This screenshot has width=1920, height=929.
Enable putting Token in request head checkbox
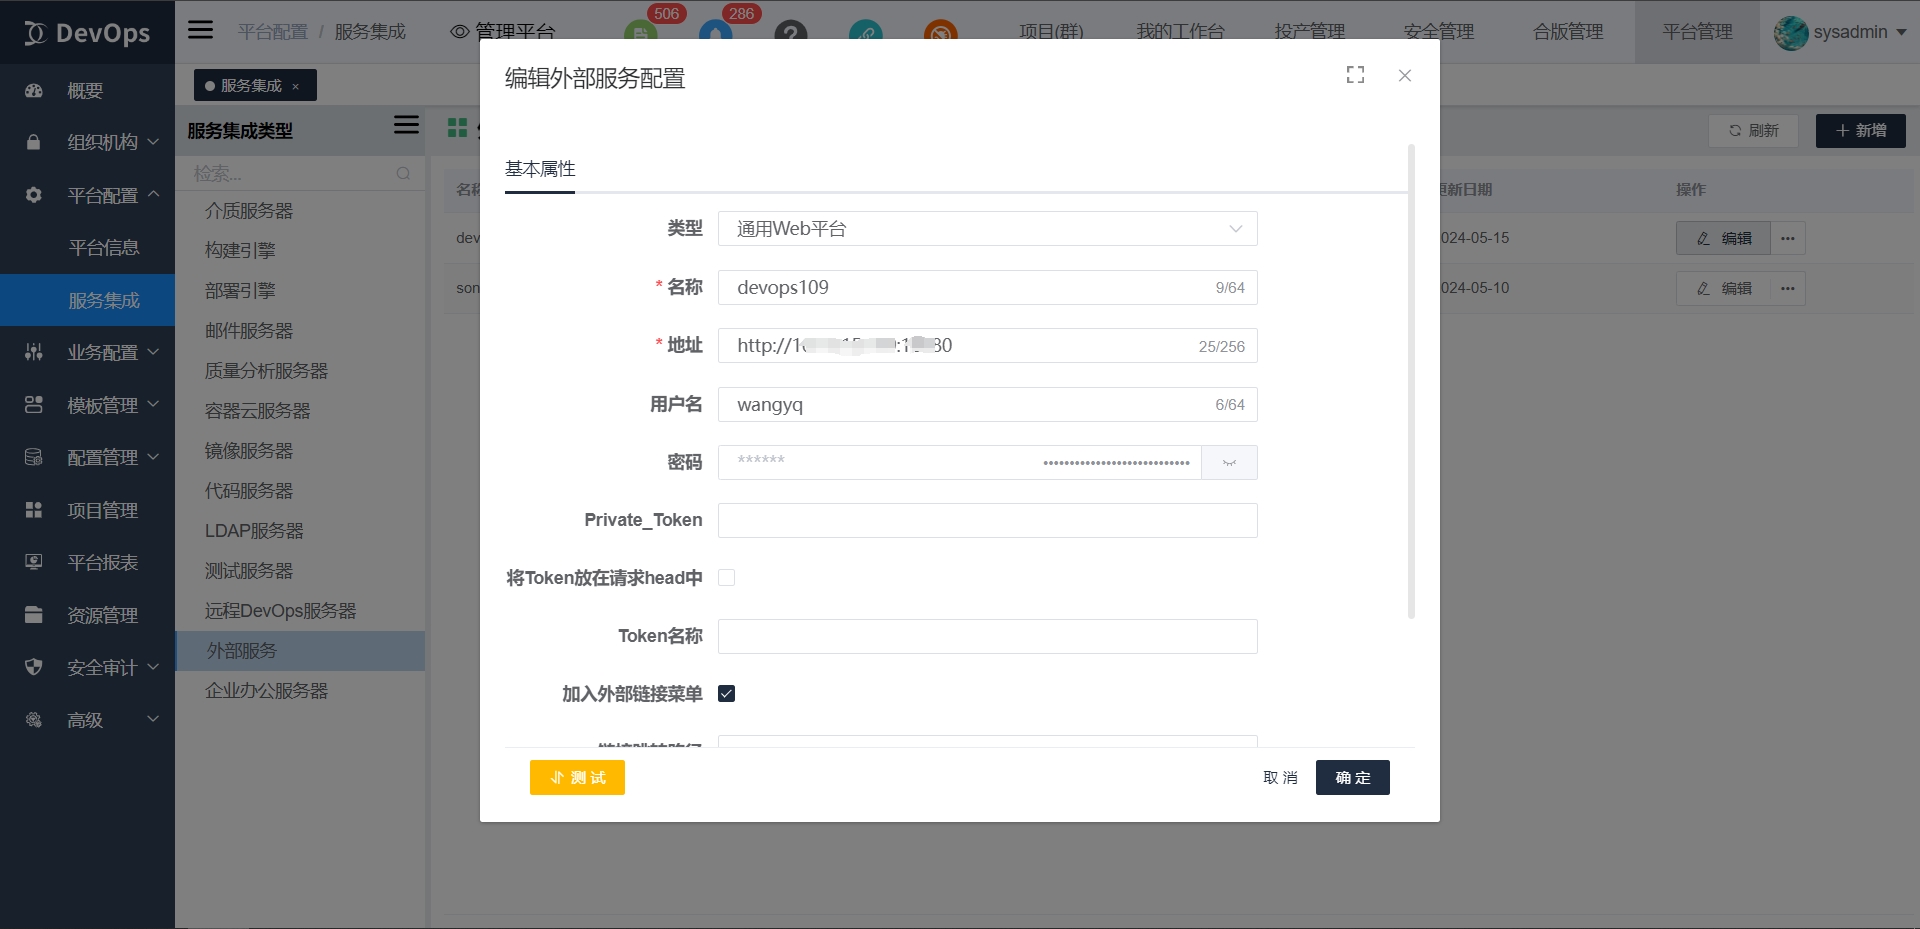tap(727, 578)
